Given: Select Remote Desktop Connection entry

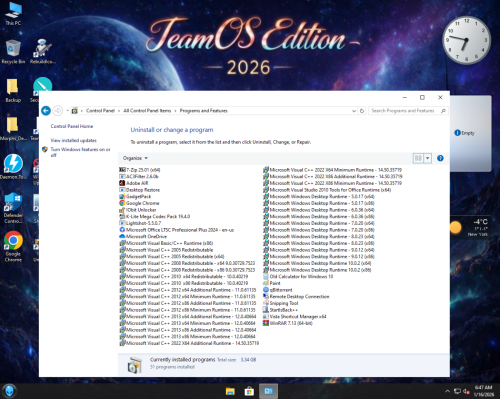Looking at the screenshot, I should click(x=296, y=297).
